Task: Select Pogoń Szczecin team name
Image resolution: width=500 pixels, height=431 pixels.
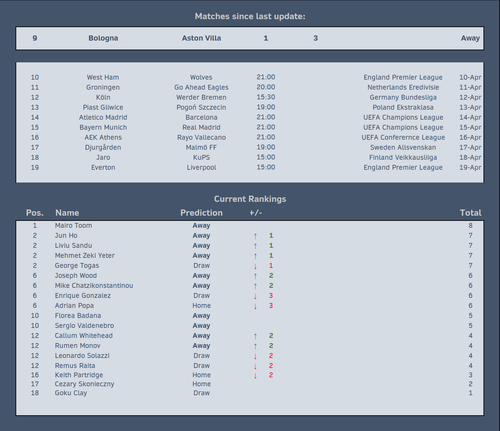Action: click(201, 107)
